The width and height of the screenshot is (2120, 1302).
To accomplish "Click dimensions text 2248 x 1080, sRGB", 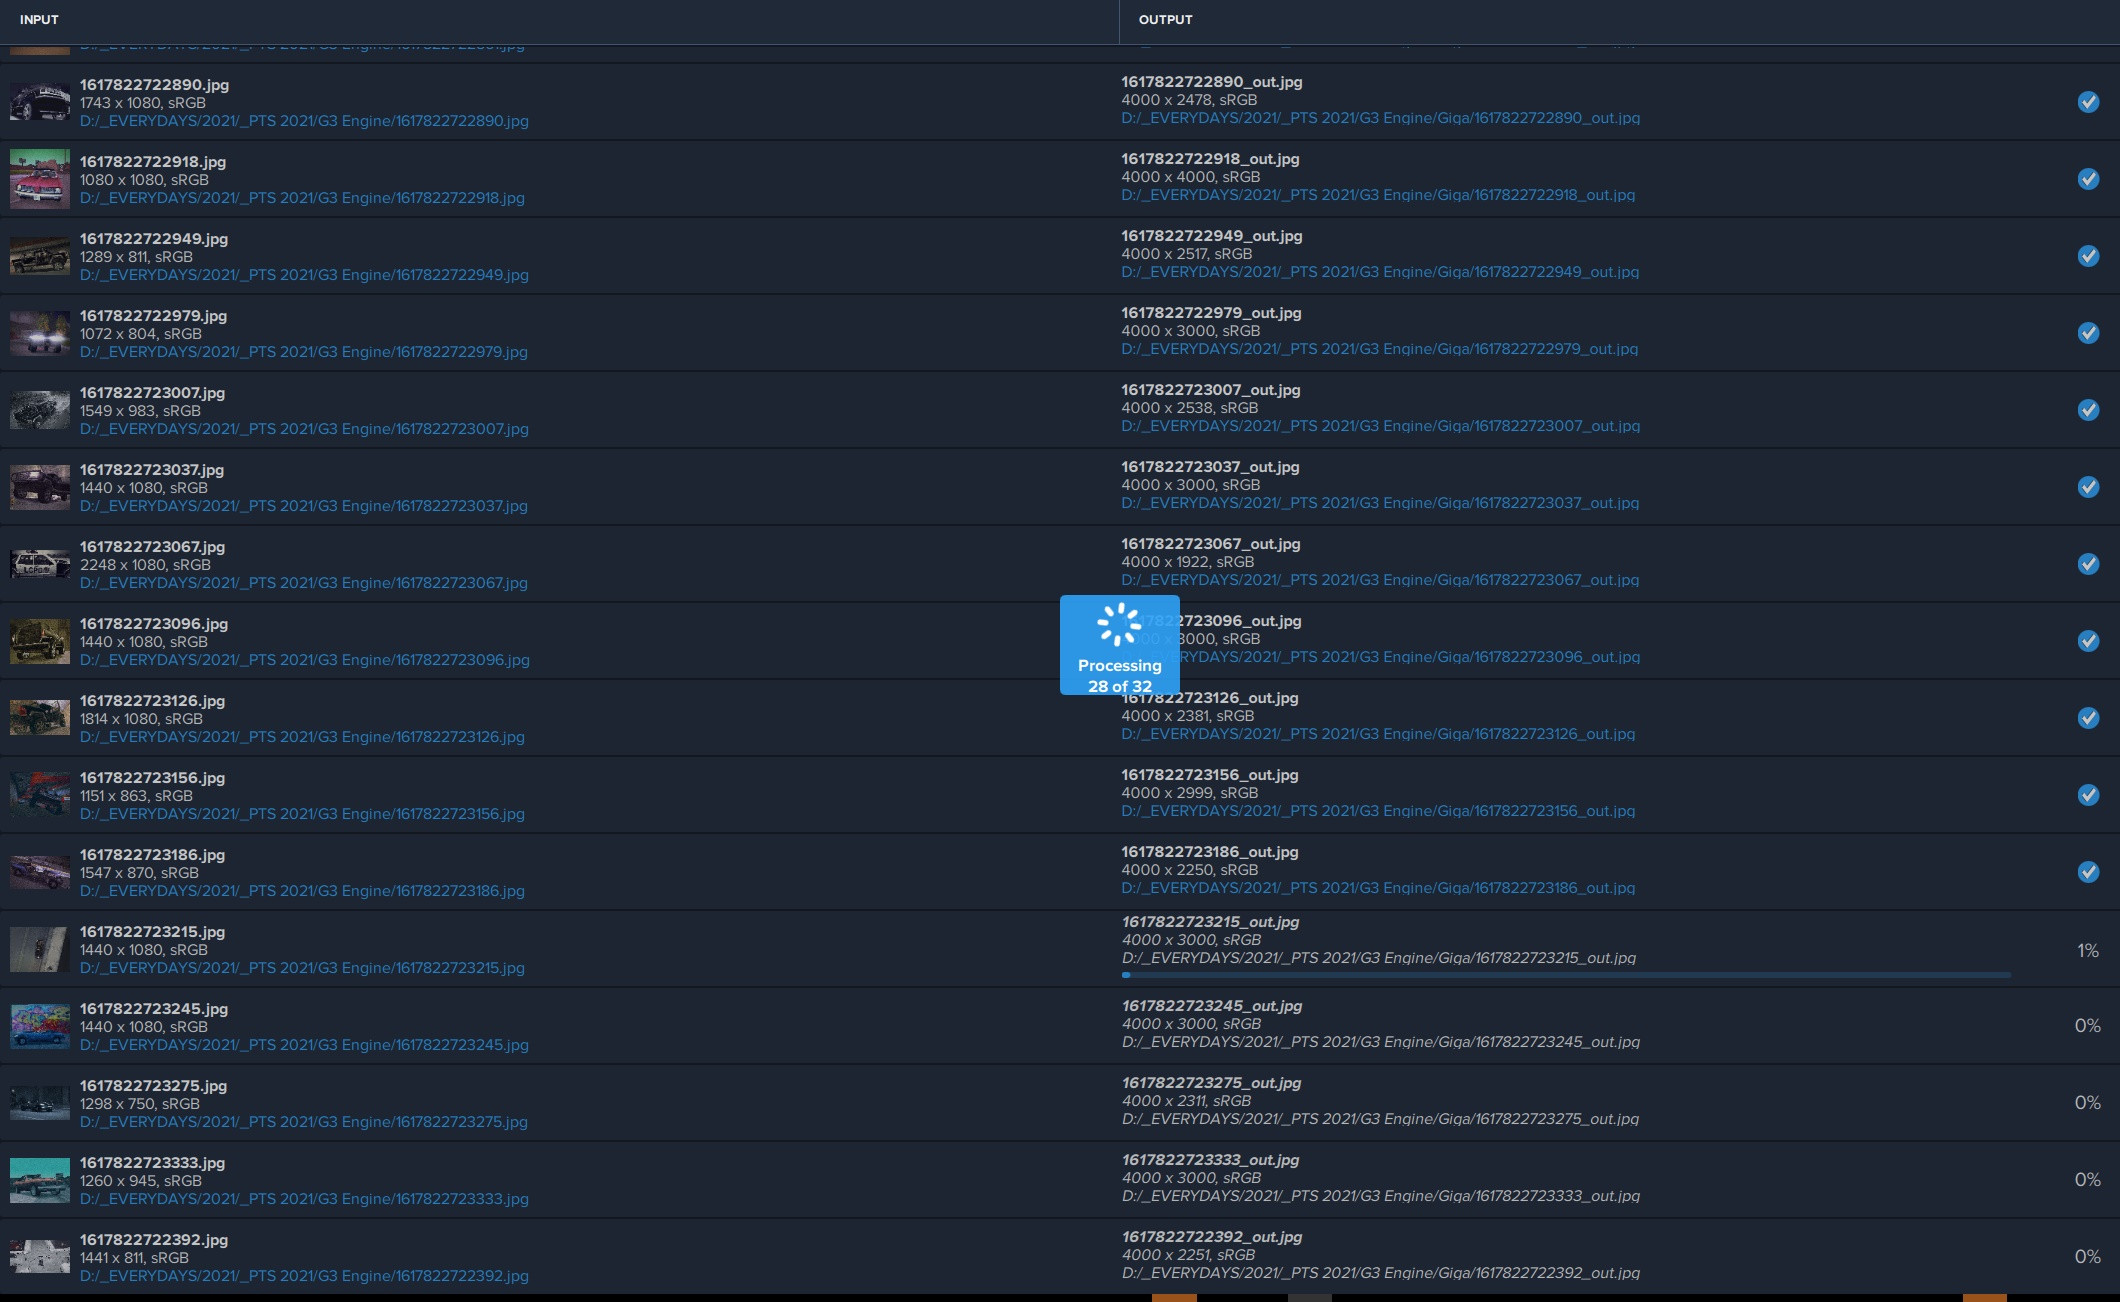I will point(145,565).
